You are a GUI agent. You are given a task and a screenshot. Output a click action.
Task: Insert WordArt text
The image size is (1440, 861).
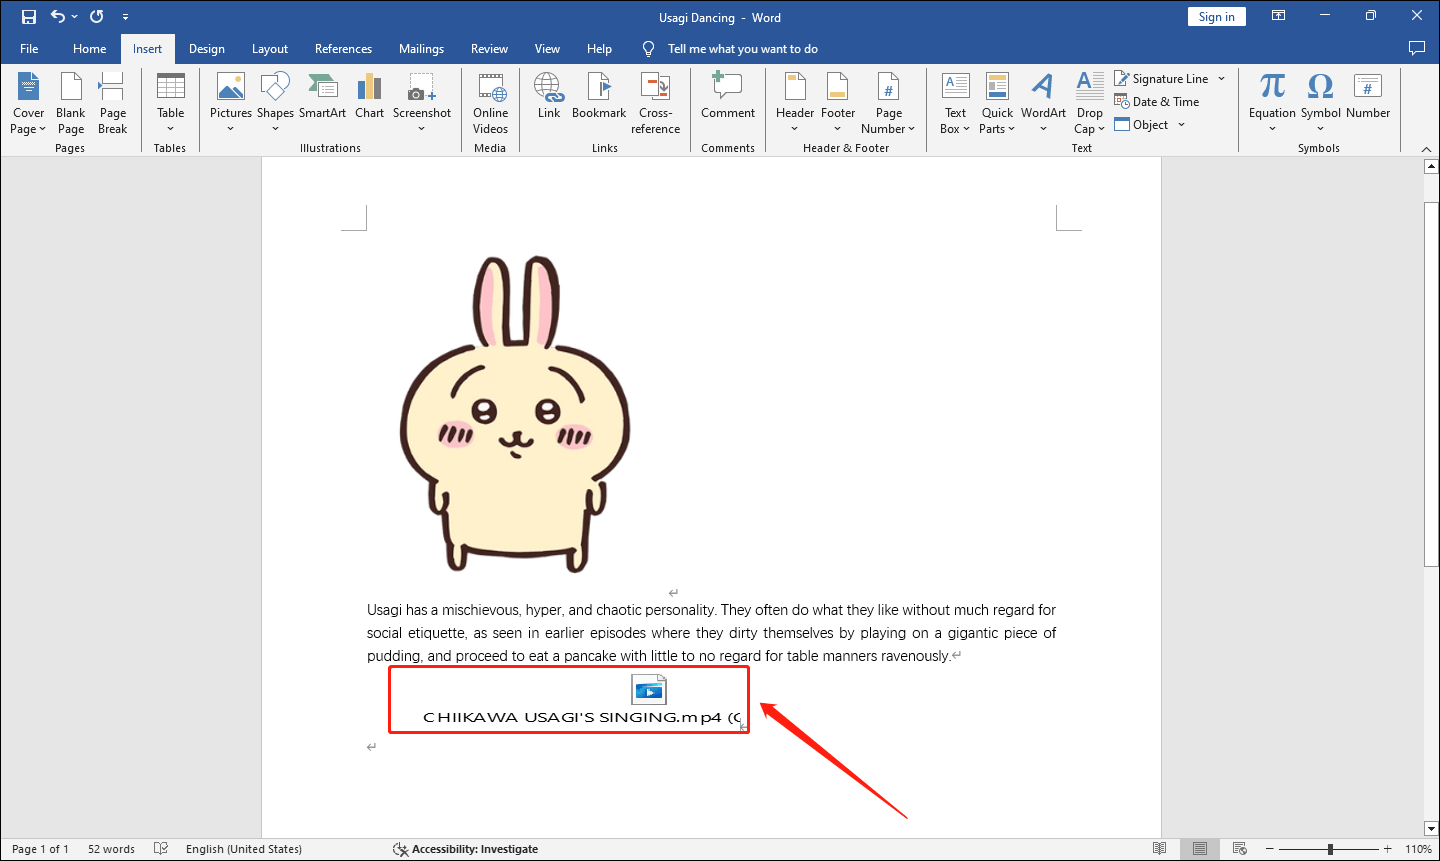pyautogui.click(x=1043, y=102)
